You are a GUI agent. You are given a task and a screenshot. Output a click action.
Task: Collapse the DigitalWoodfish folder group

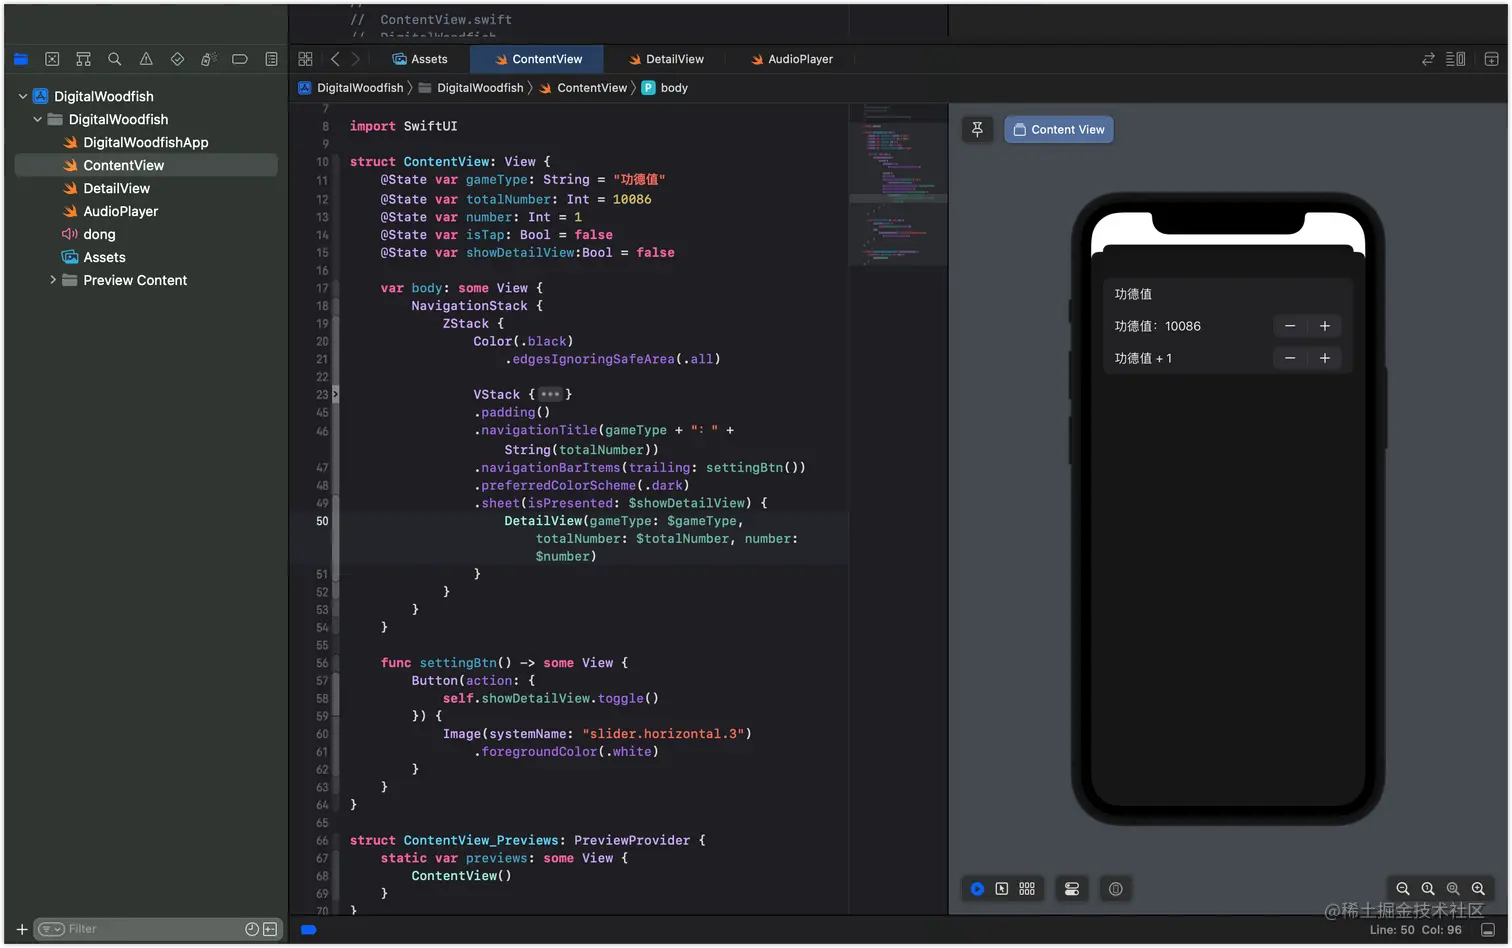[x=38, y=119]
